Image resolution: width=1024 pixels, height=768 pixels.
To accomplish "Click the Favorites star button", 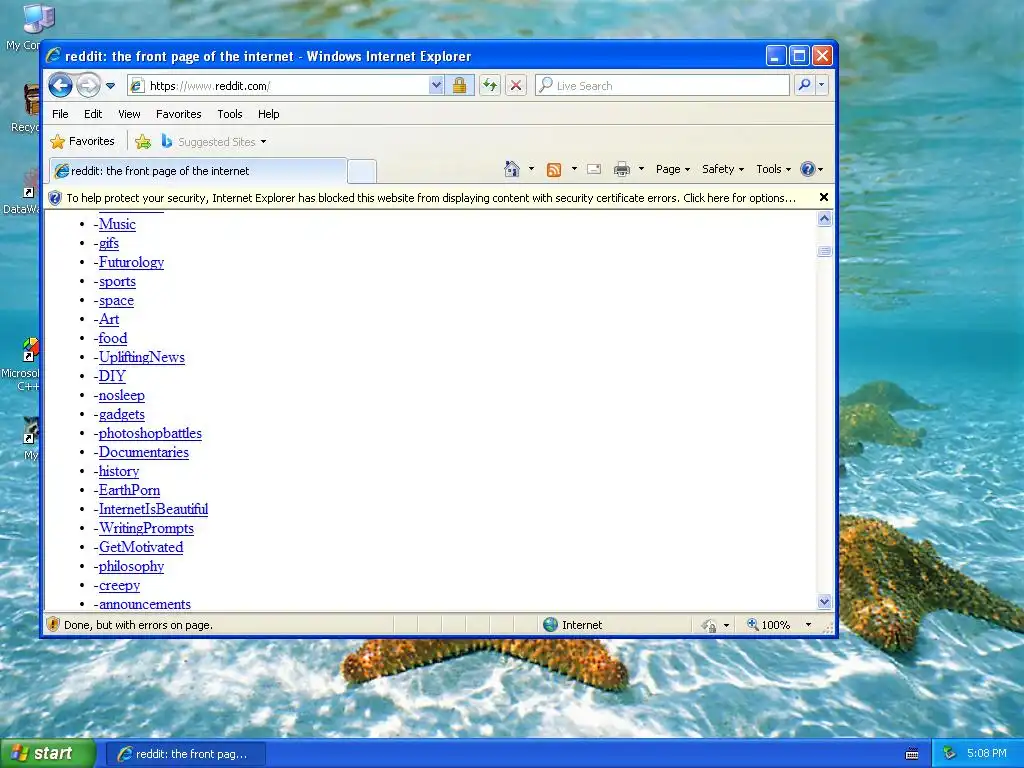I will [x=82, y=141].
